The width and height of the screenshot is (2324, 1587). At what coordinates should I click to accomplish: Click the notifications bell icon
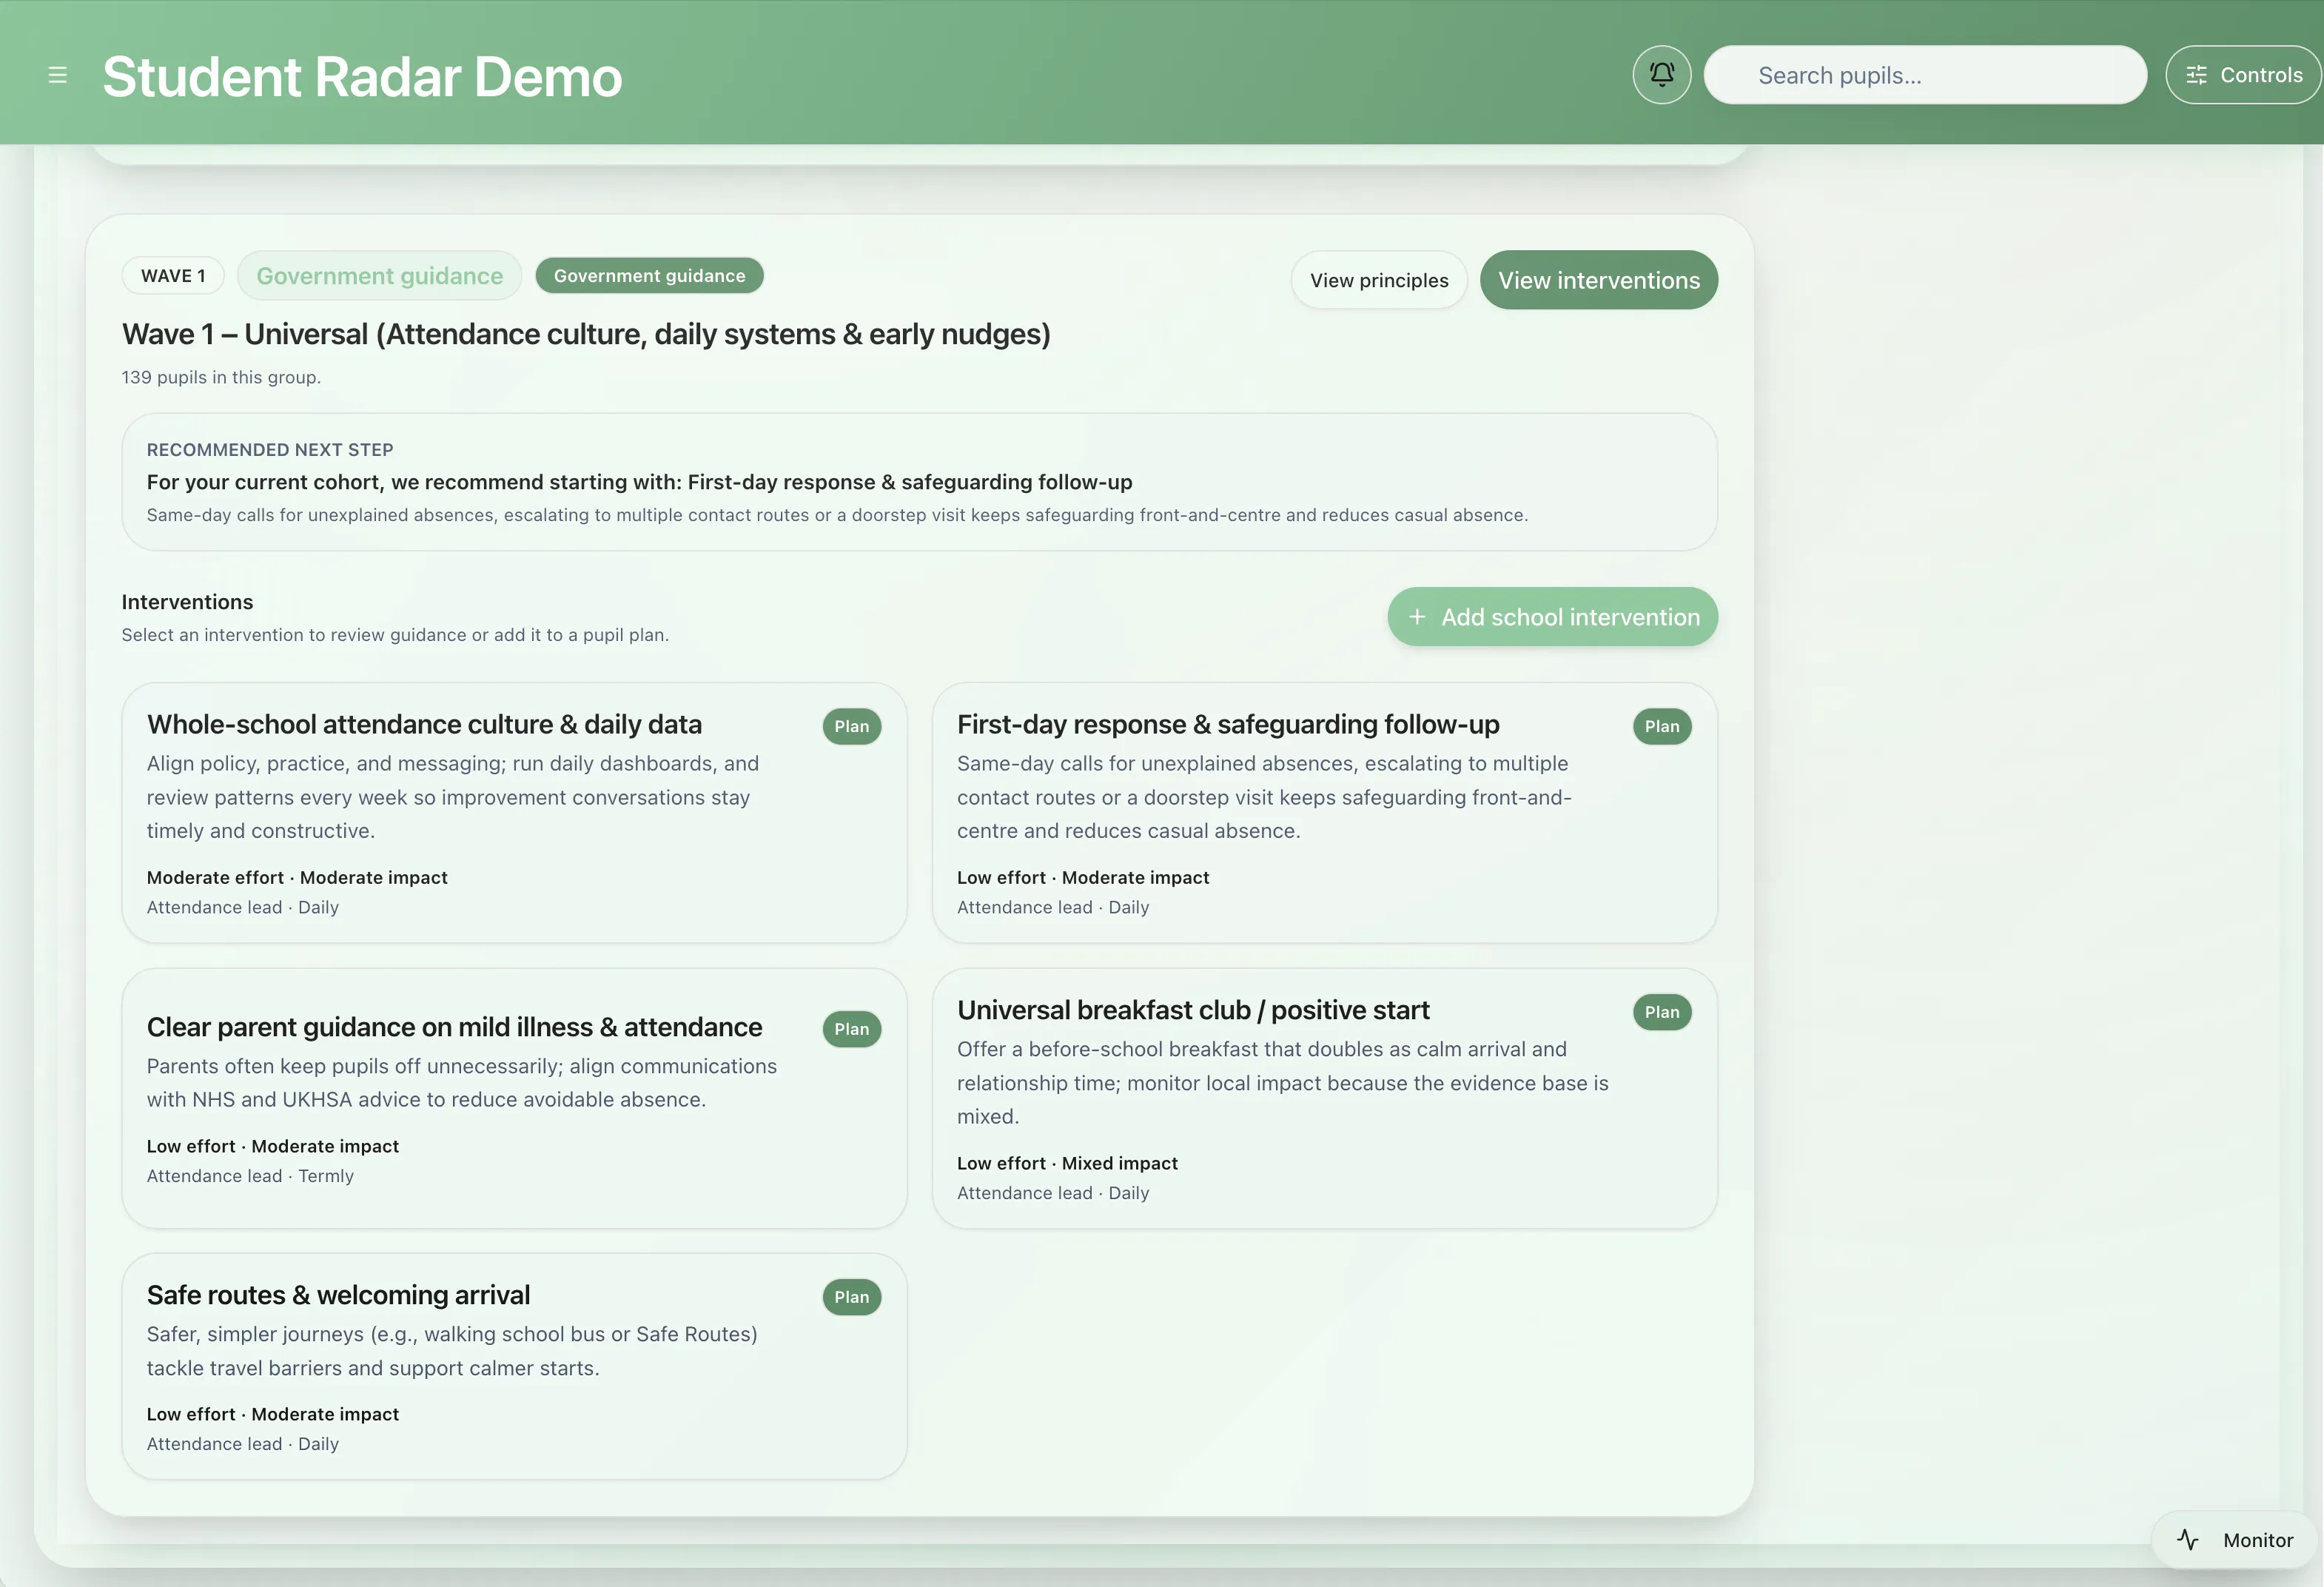click(1661, 75)
